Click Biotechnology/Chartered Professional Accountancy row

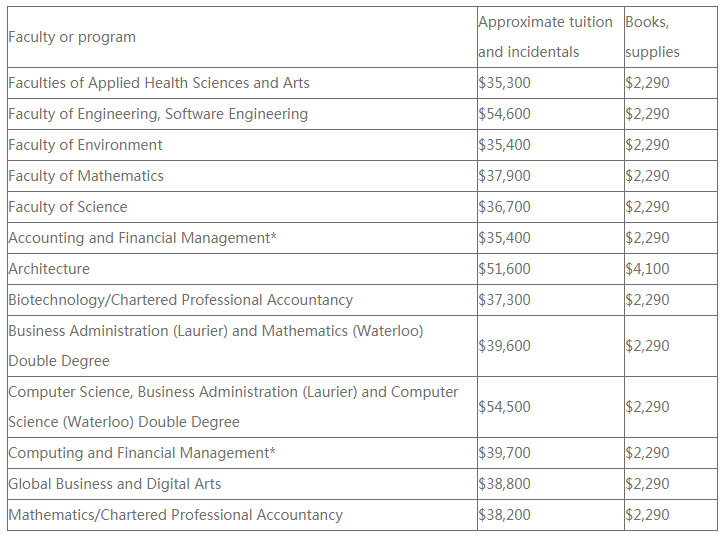tap(181, 300)
